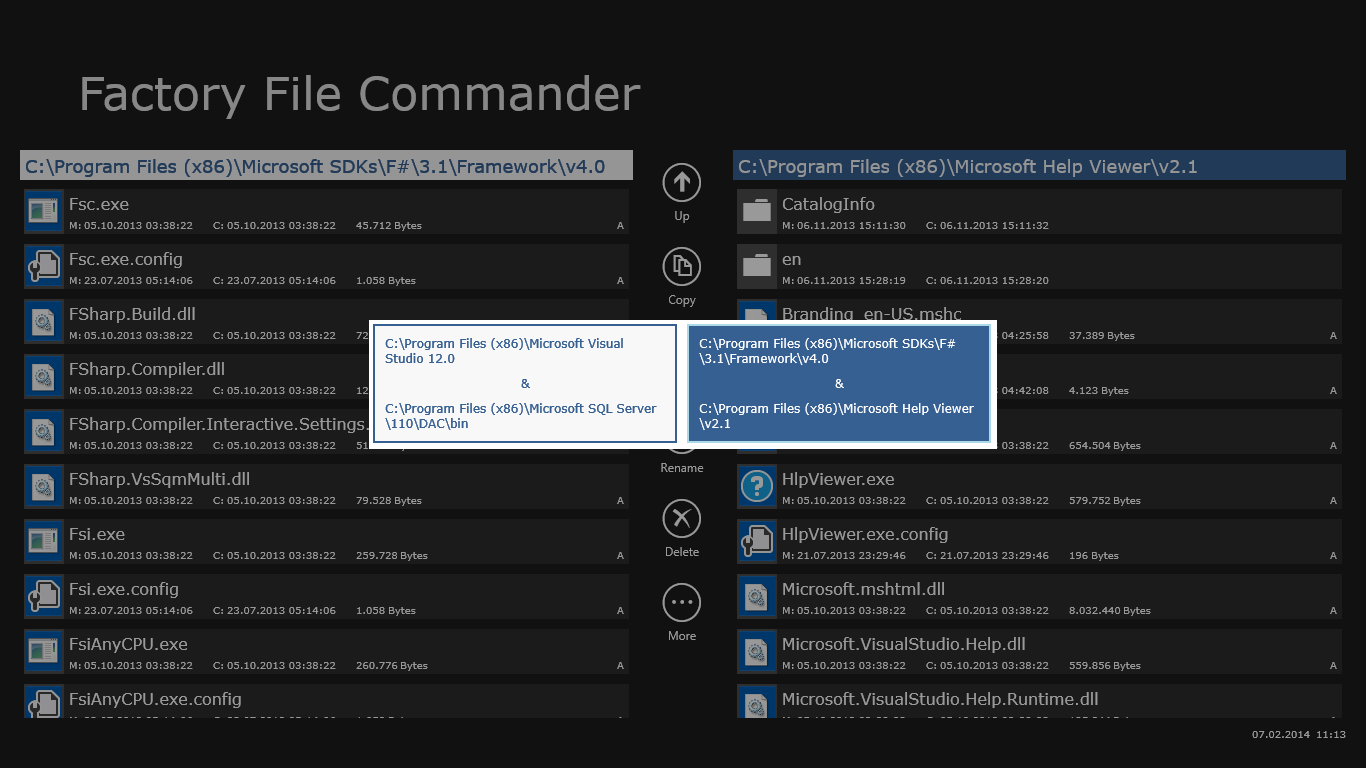Click the Microsoft.VisualStudio.Help.dll file name
This screenshot has height=768, width=1366.
[904, 645]
